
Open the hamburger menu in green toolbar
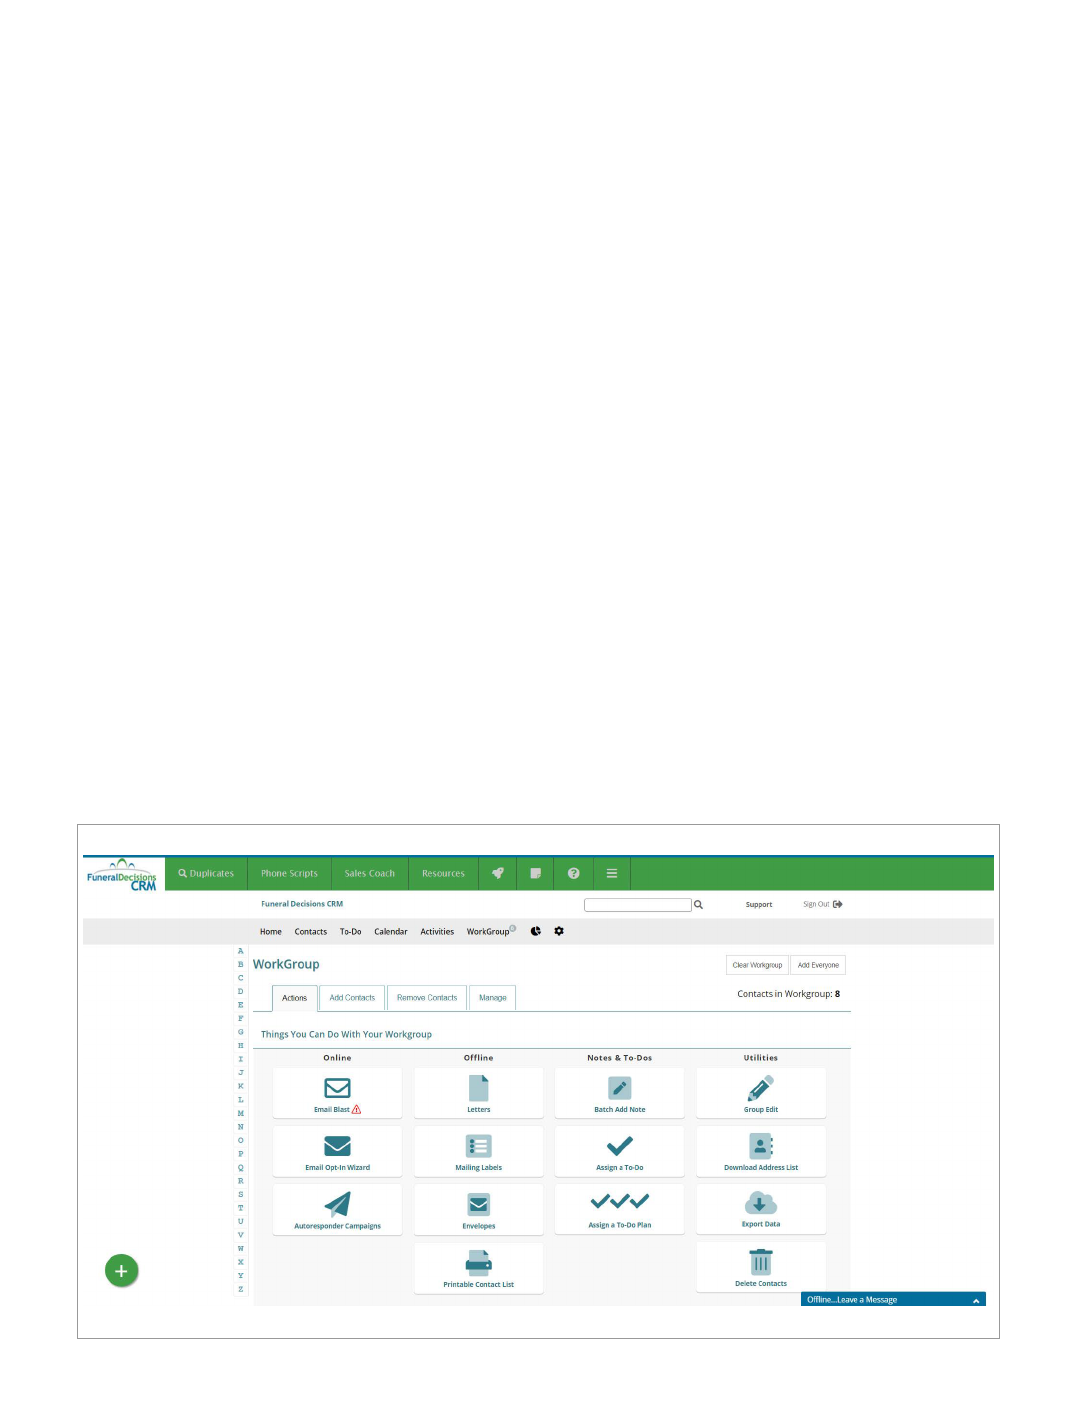coord(611,873)
